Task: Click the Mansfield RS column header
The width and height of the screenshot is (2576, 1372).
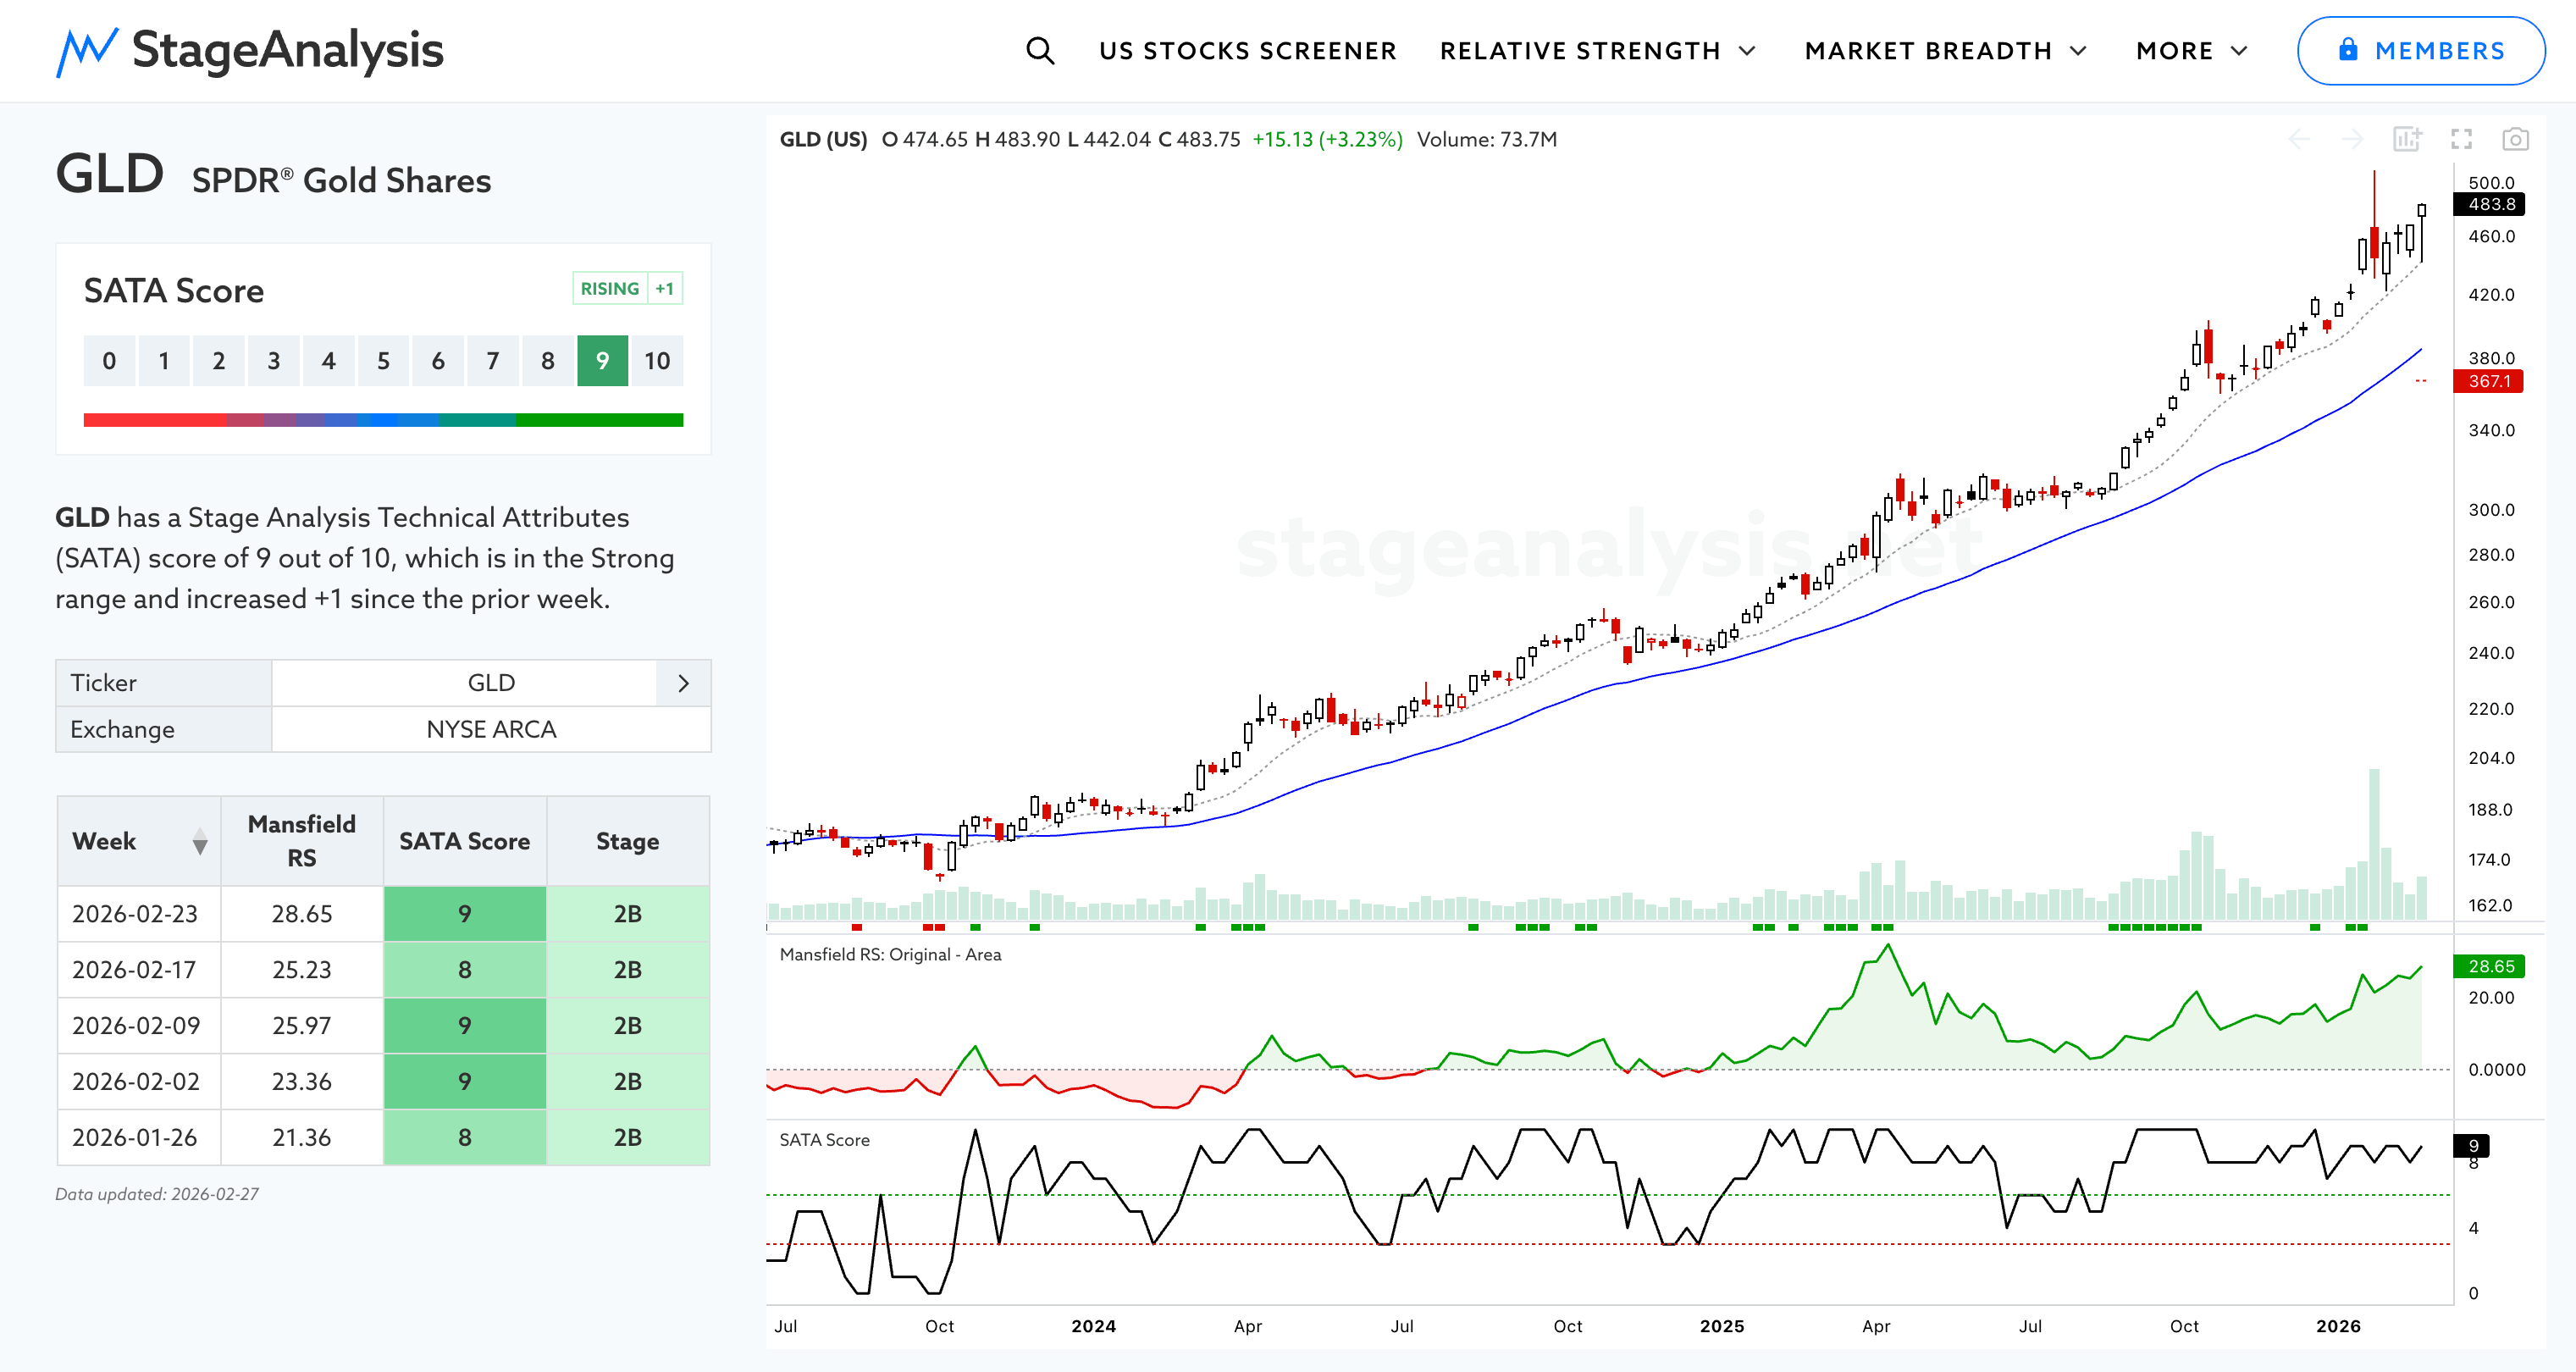Action: point(301,841)
